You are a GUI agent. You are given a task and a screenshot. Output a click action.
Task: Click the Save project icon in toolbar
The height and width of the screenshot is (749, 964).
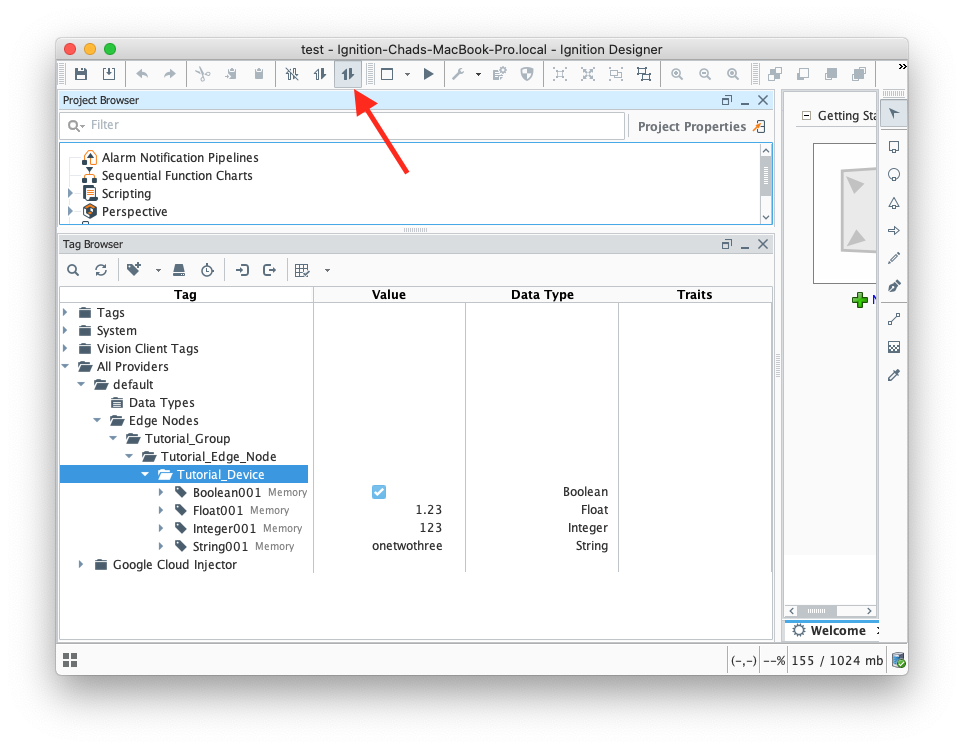81,74
